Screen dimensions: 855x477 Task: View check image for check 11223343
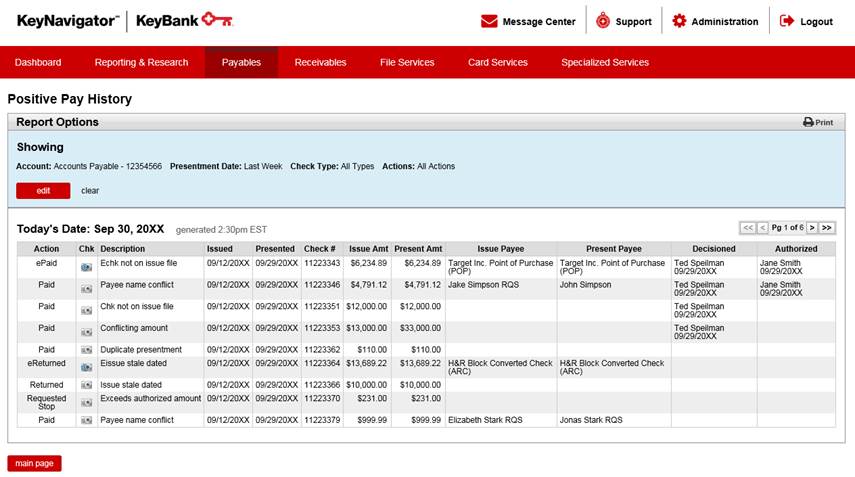(x=86, y=267)
